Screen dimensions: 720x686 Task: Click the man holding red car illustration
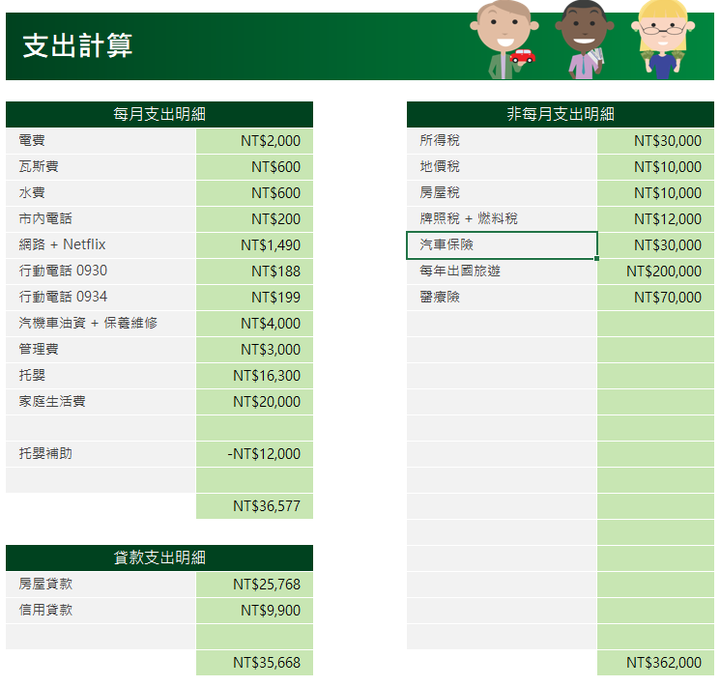[x=504, y=40]
